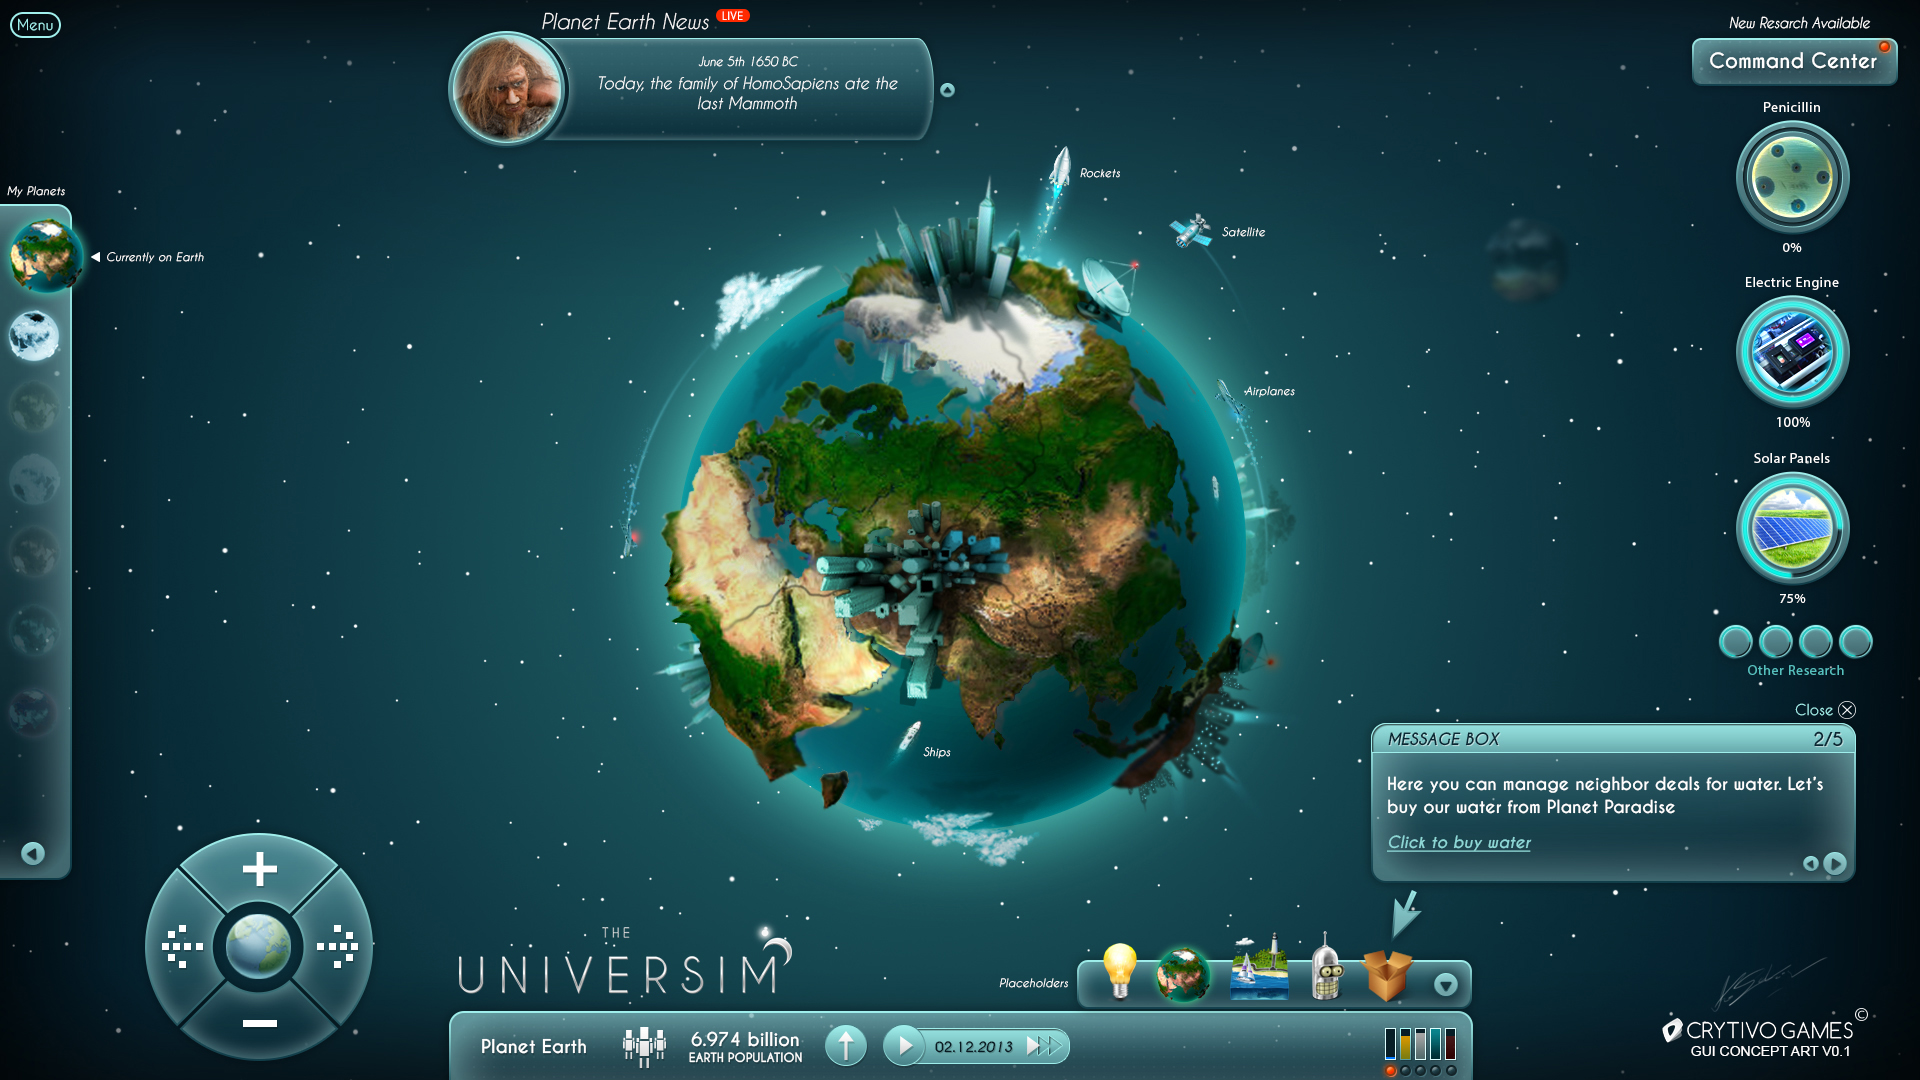
Task: Click the previous message arrow button
Action: coord(1809,864)
